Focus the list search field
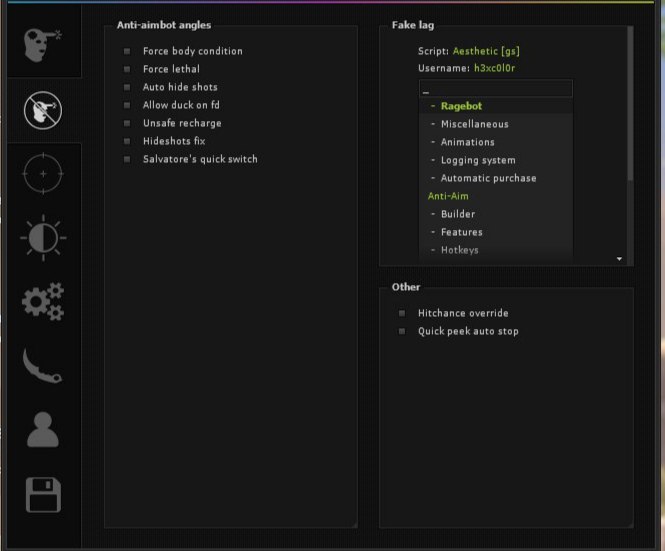 (x=495, y=89)
